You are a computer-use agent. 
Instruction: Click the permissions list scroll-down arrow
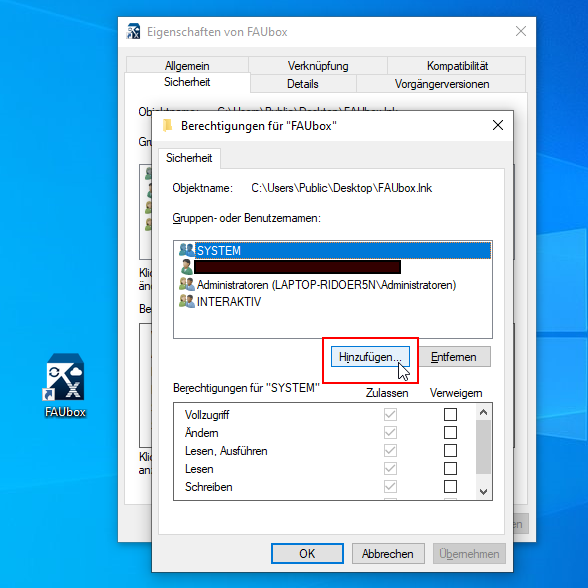click(484, 491)
